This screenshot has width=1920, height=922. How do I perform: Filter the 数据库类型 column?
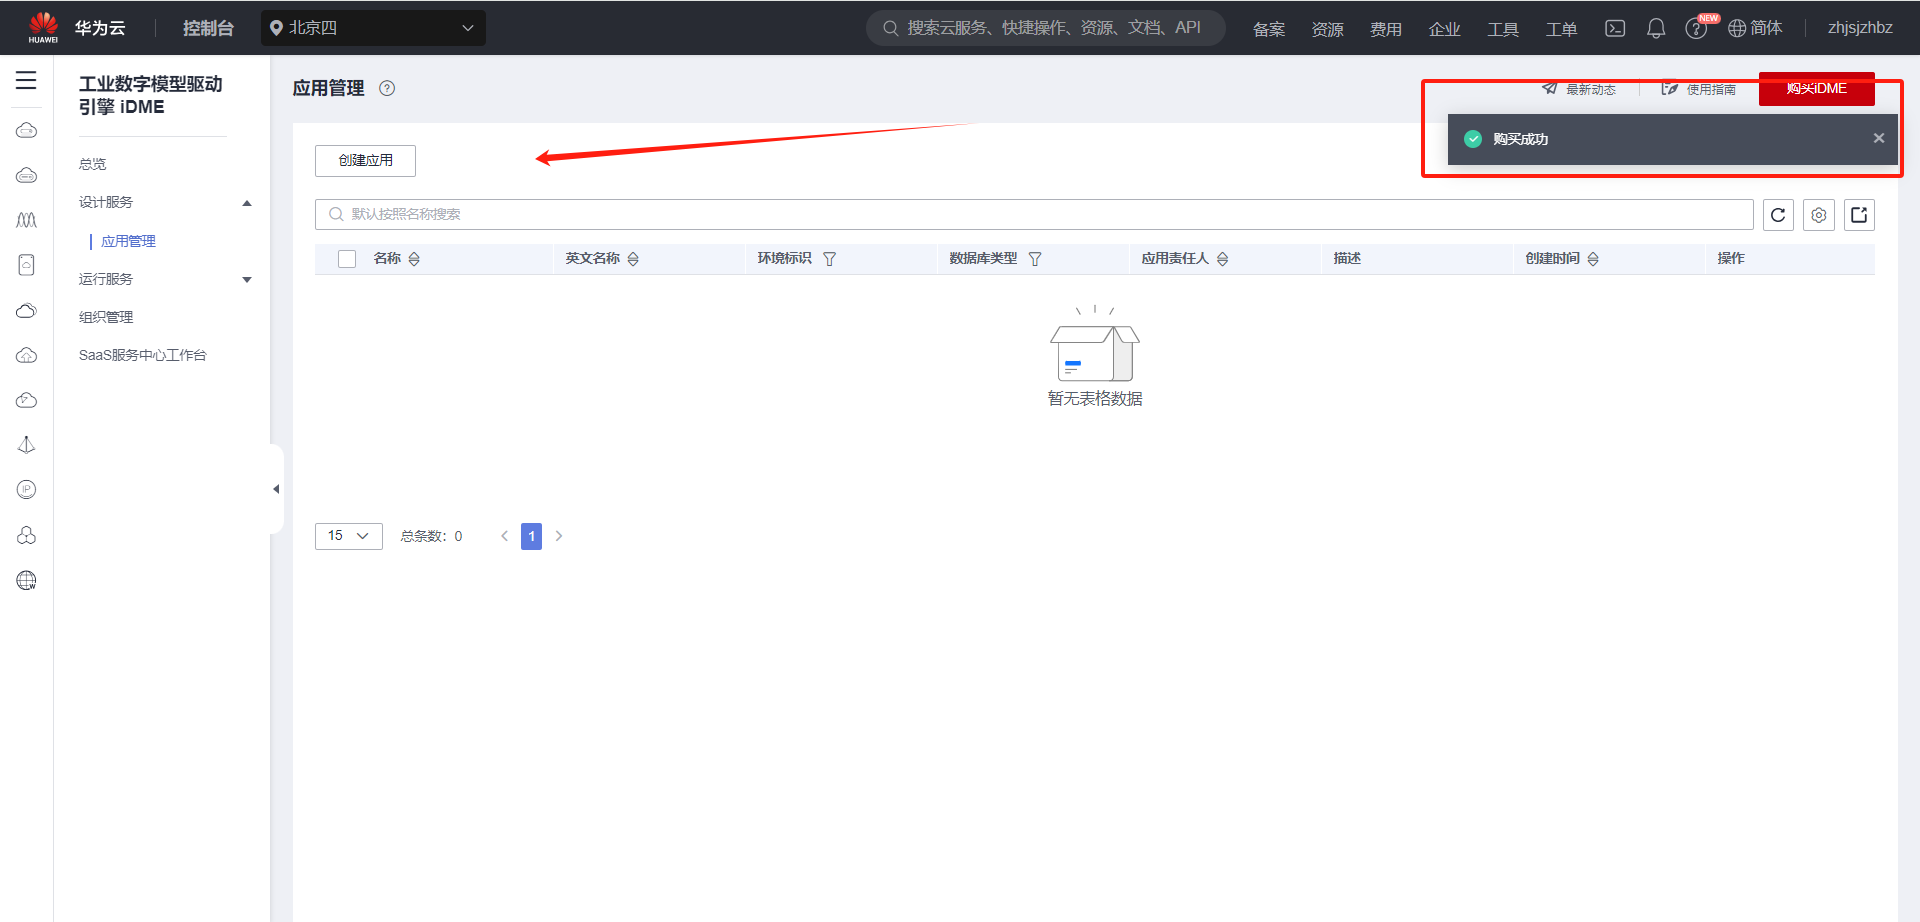(1035, 259)
